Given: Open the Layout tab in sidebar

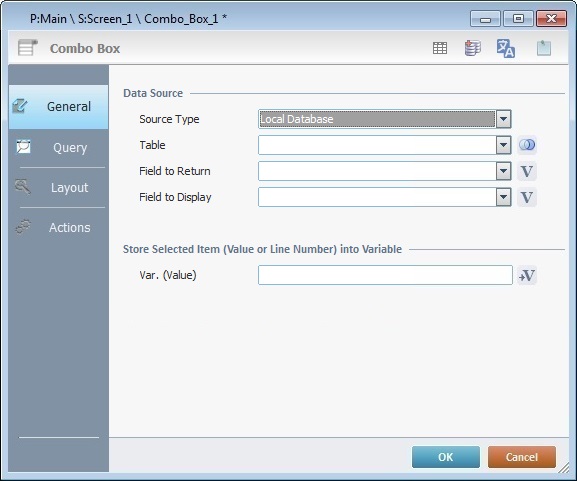Looking at the screenshot, I should coord(59,188).
